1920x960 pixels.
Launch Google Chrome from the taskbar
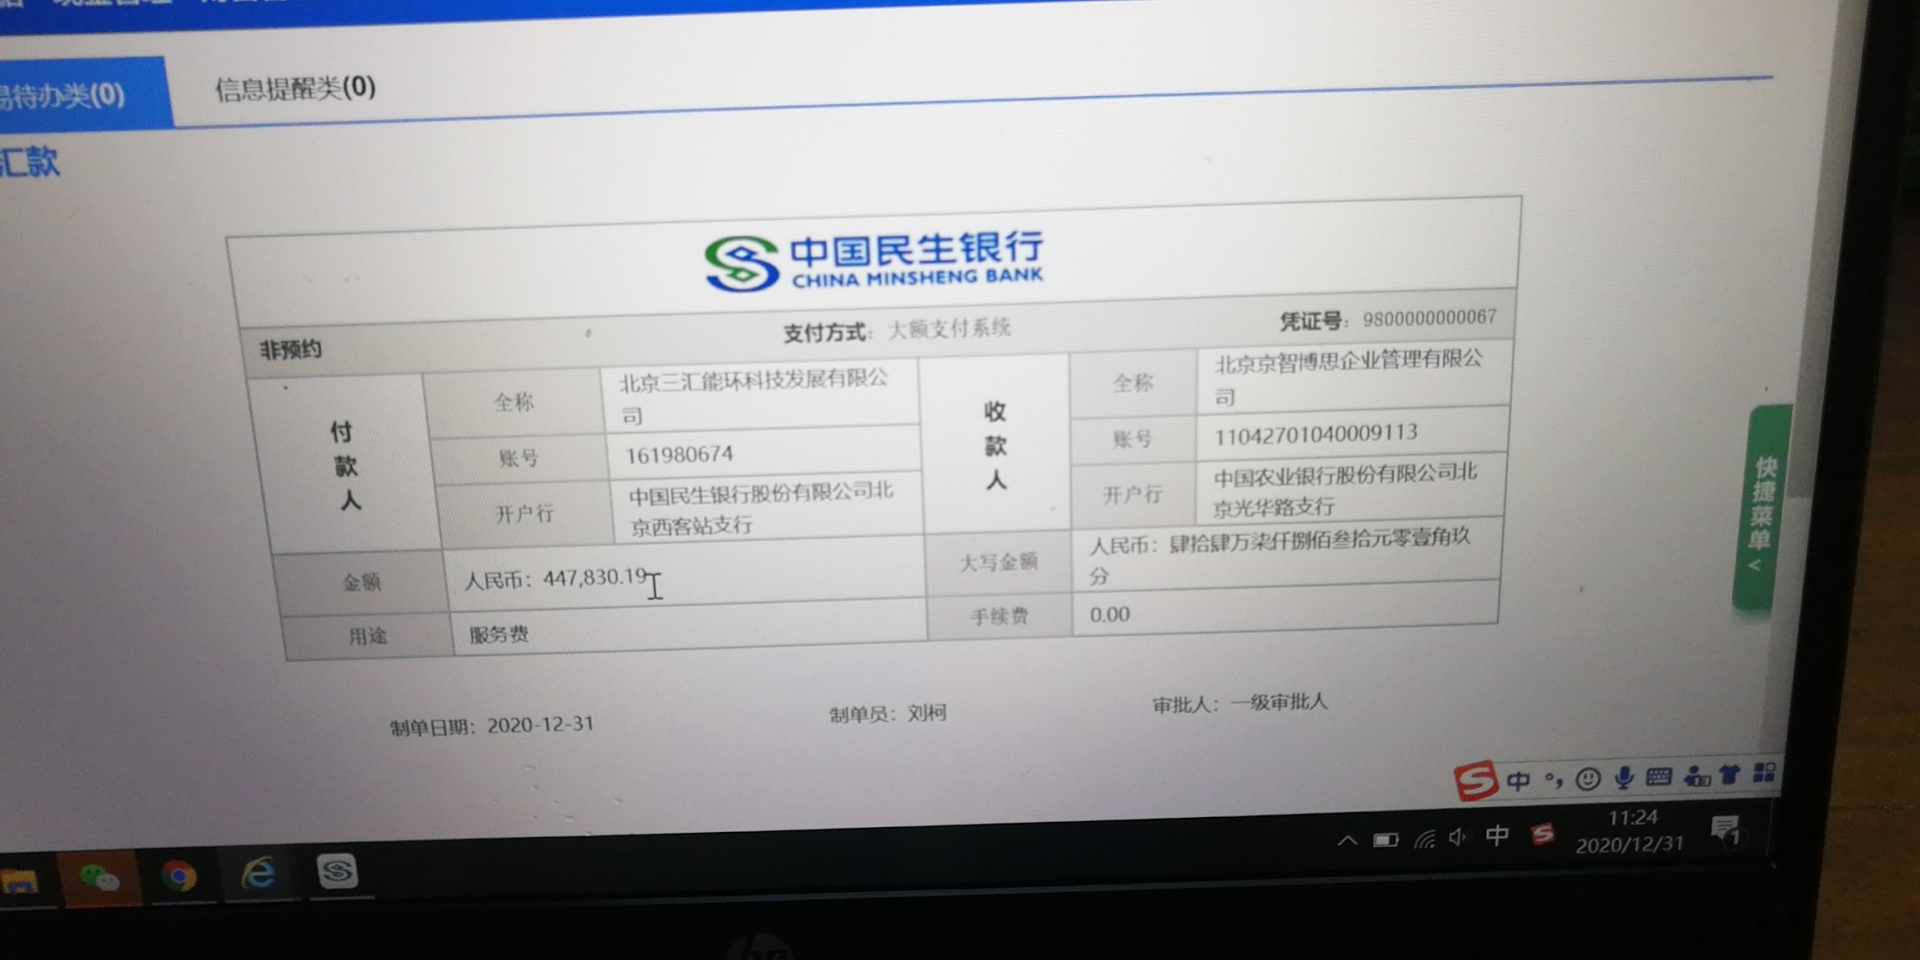tap(179, 877)
